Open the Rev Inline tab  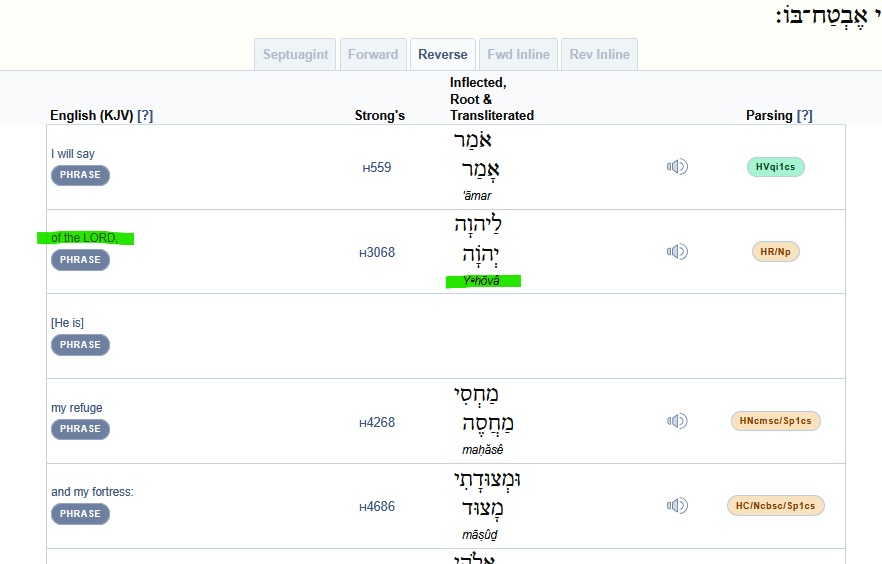tap(600, 55)
